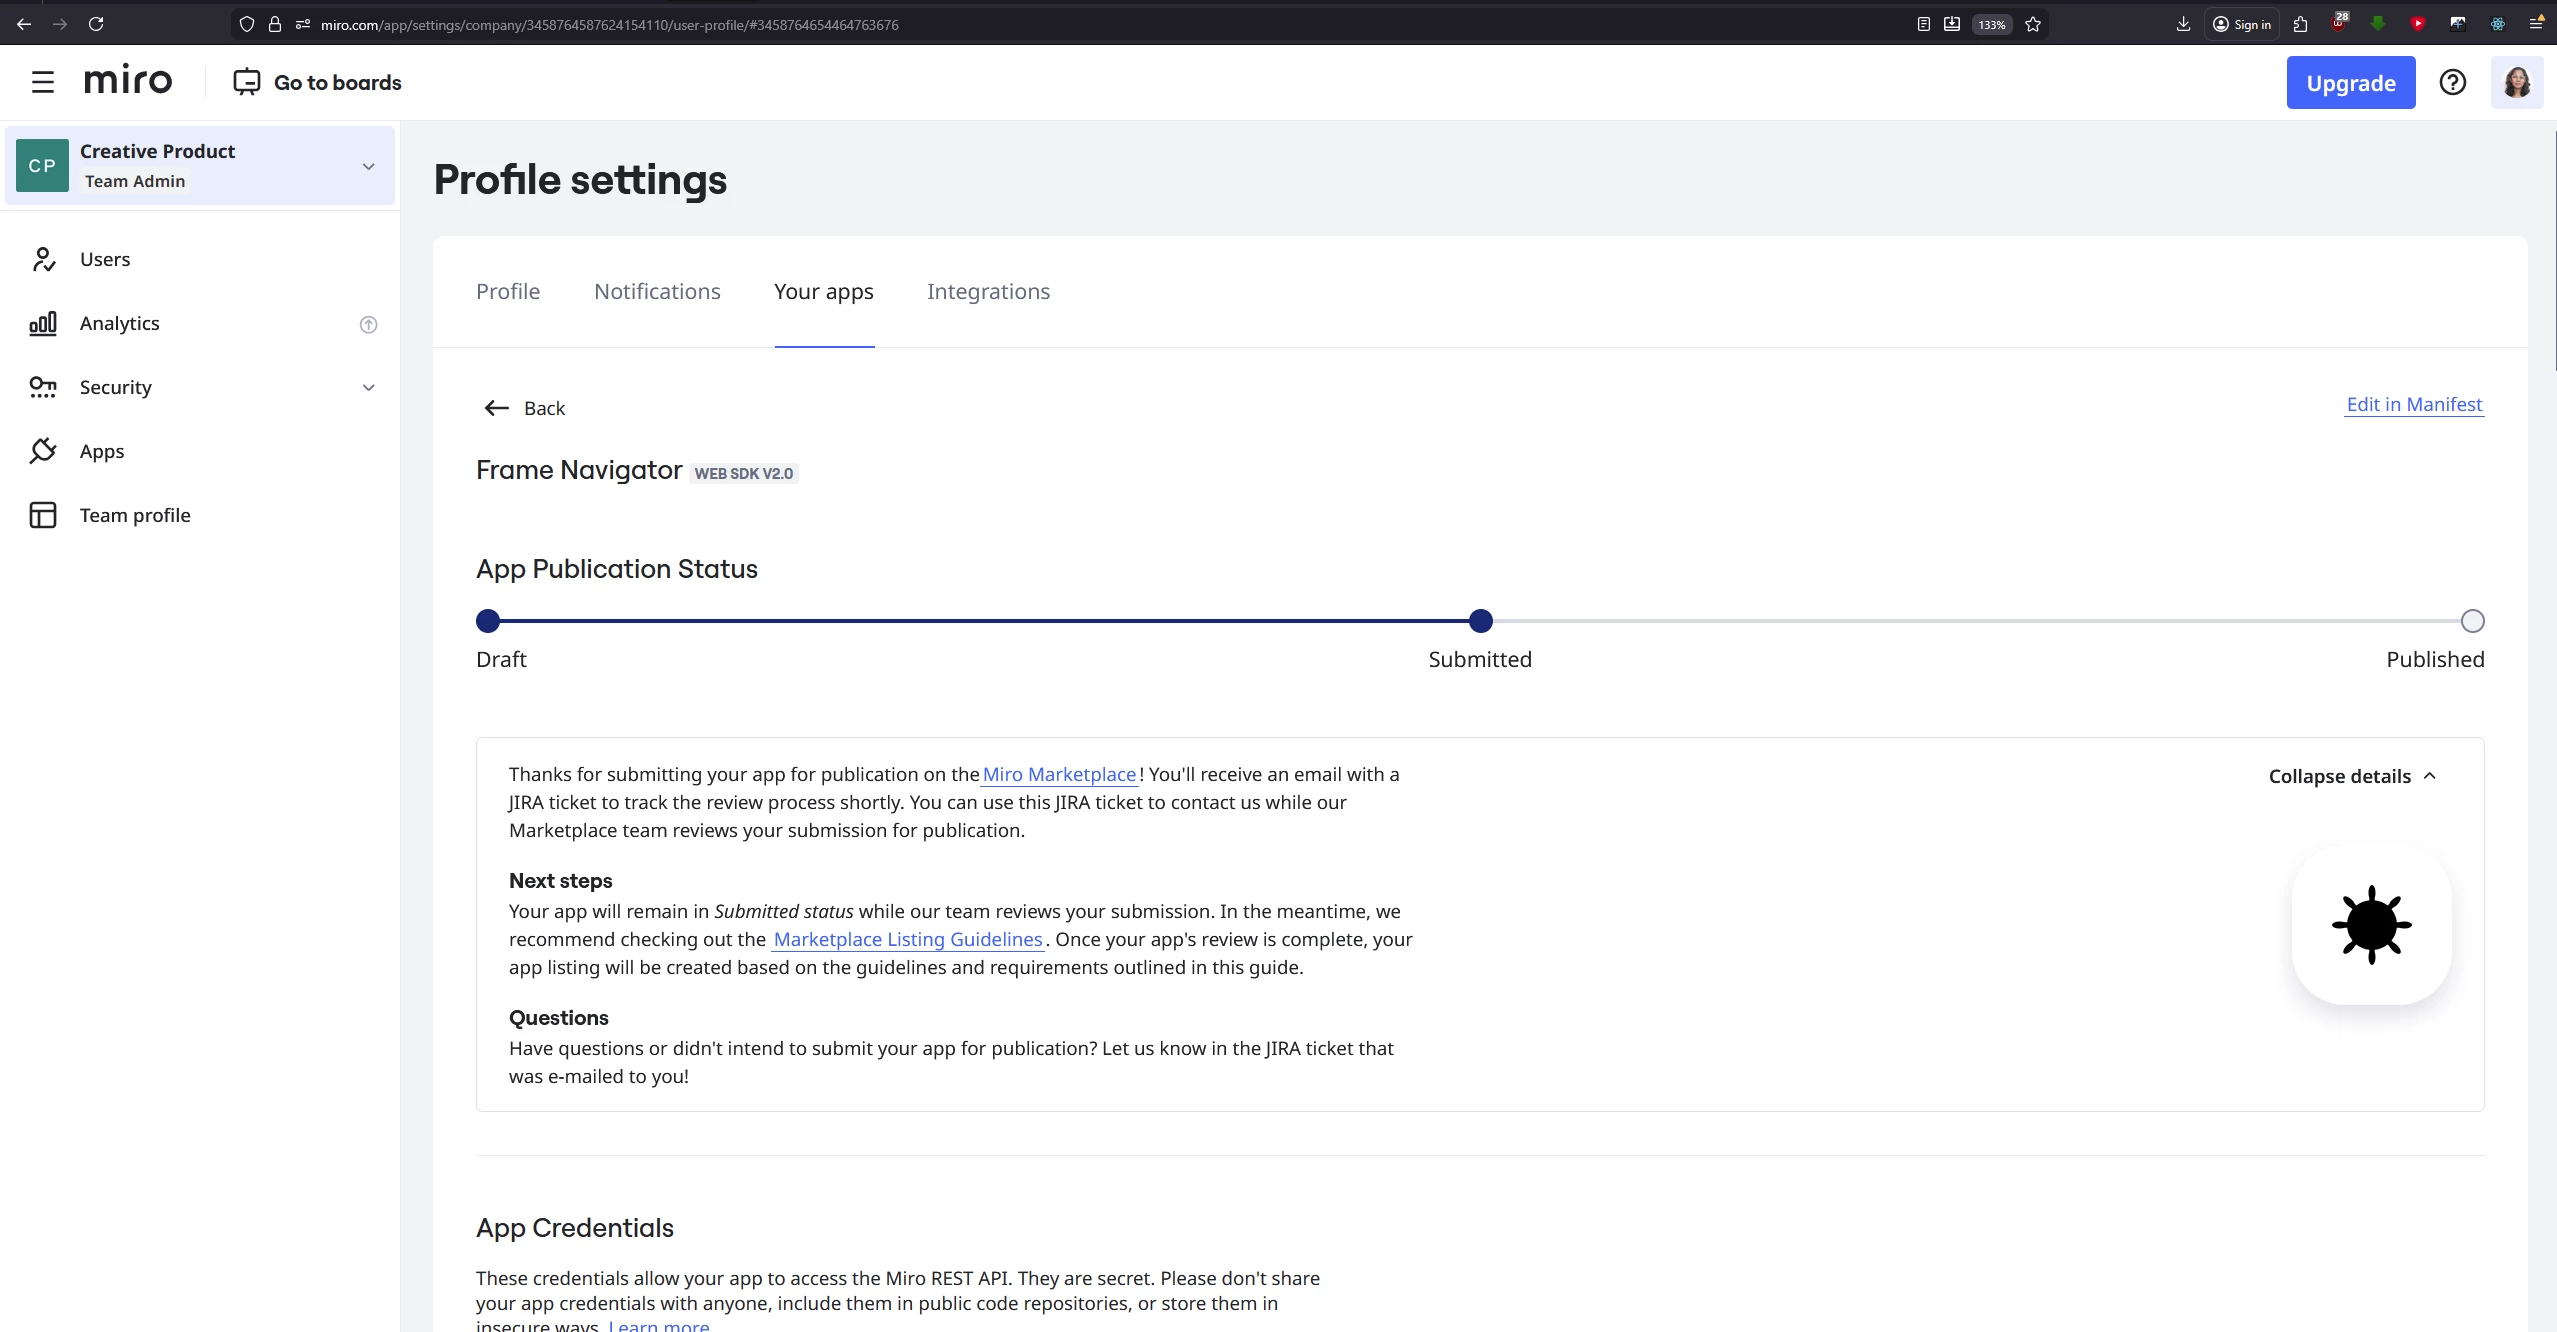
Task: Click the Upgrade button
Action: point(2350,83)
